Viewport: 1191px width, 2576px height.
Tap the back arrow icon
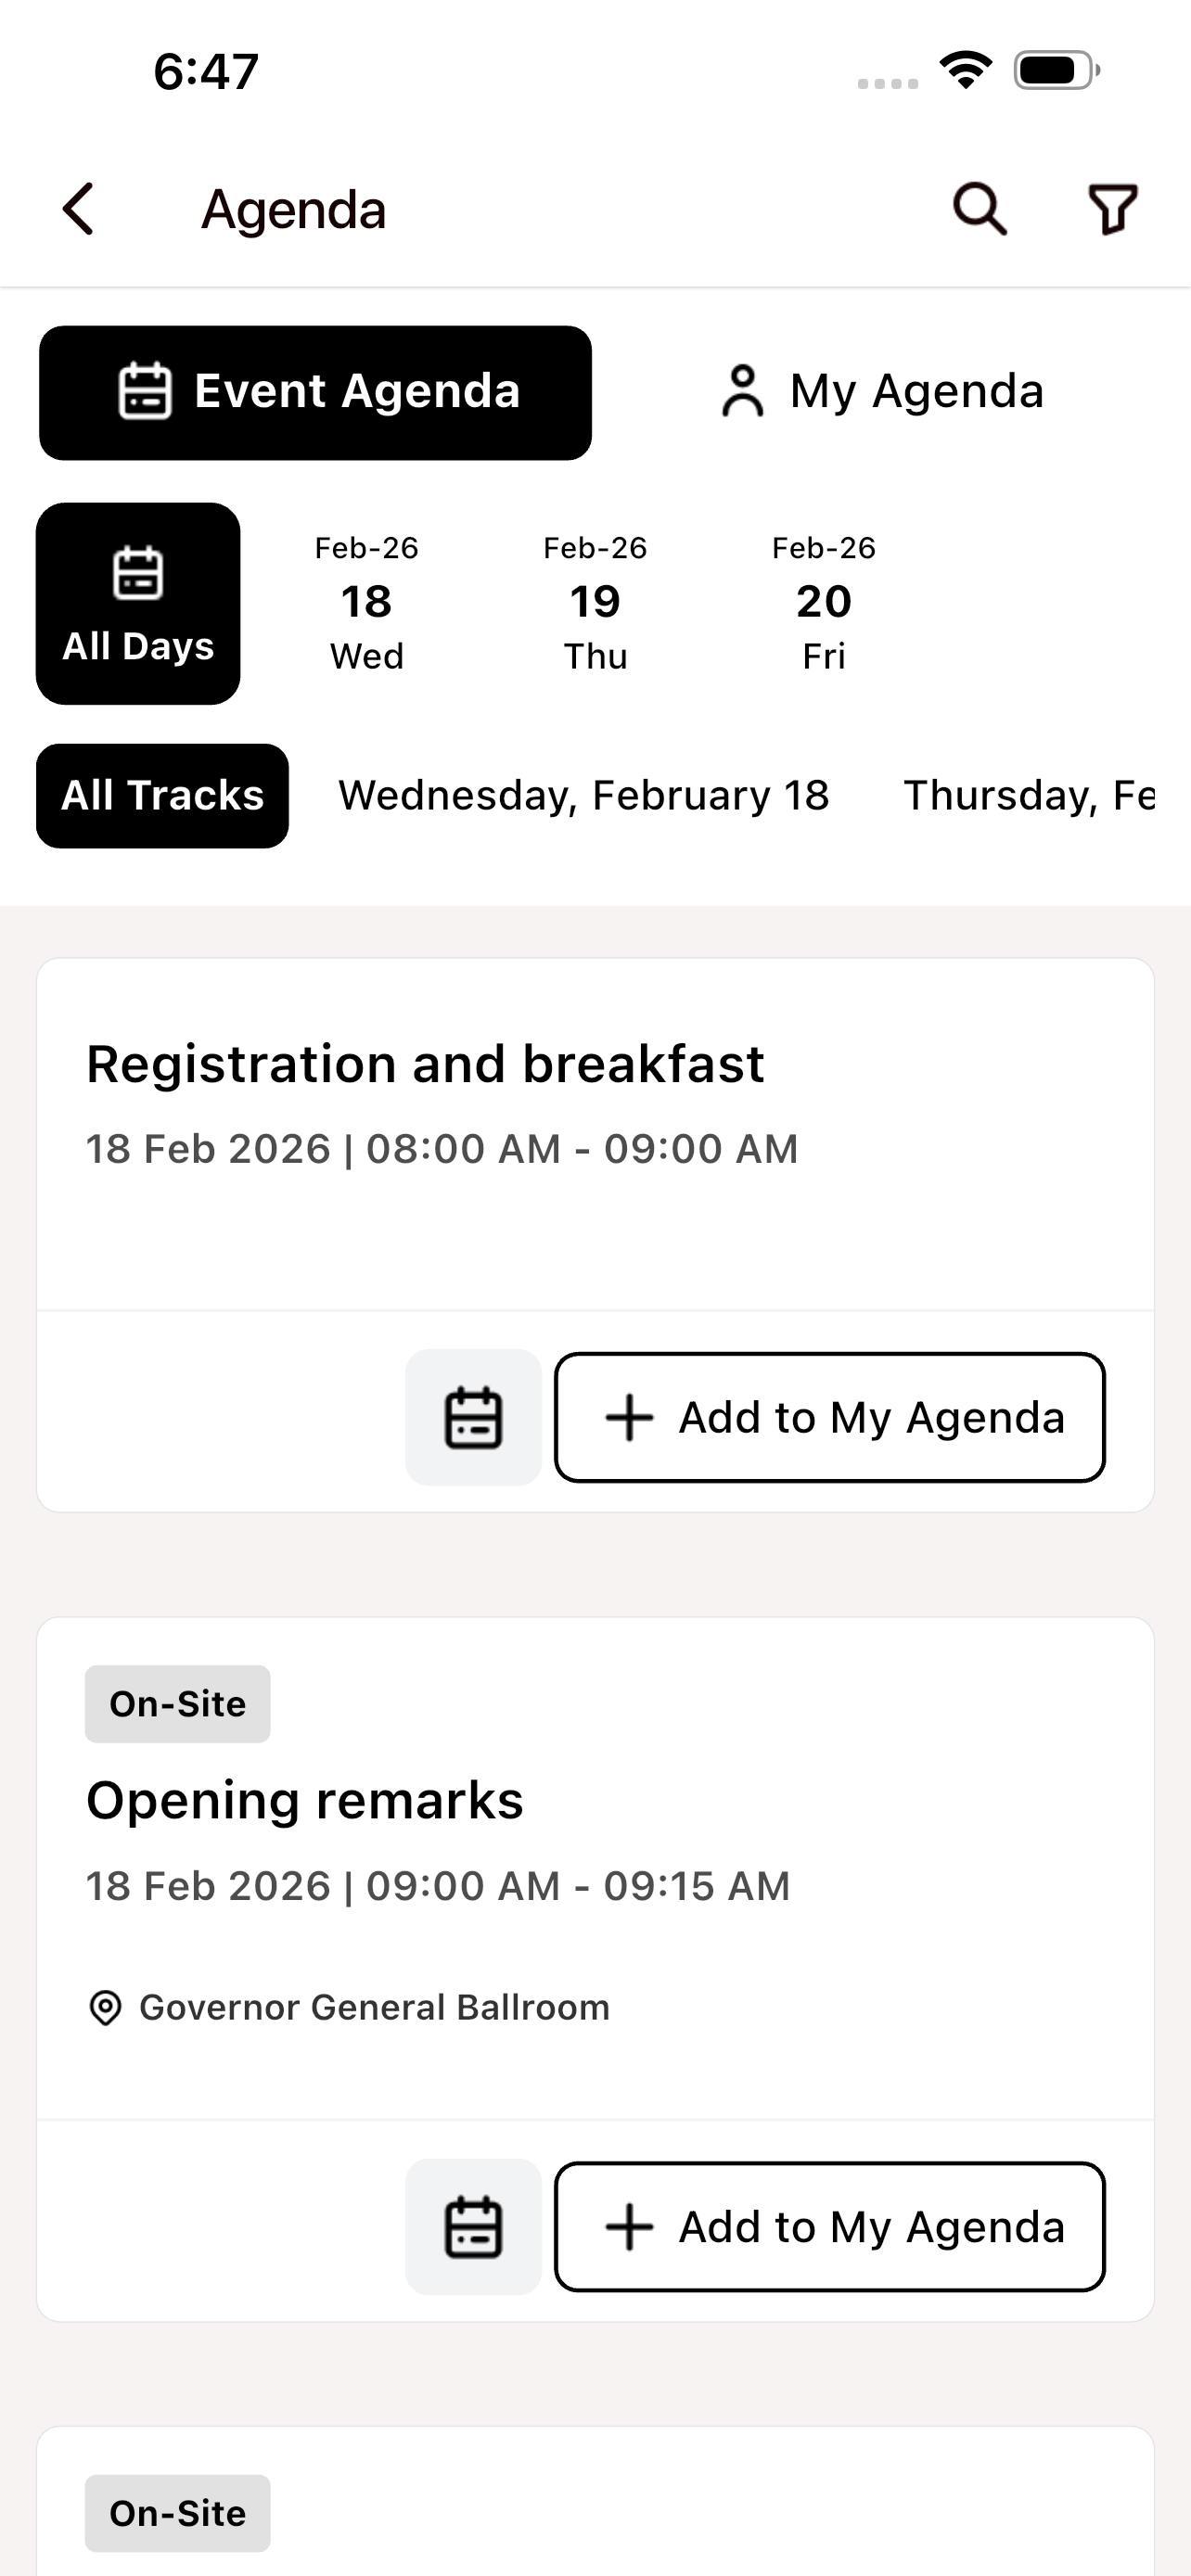click(x=79, y=209)
